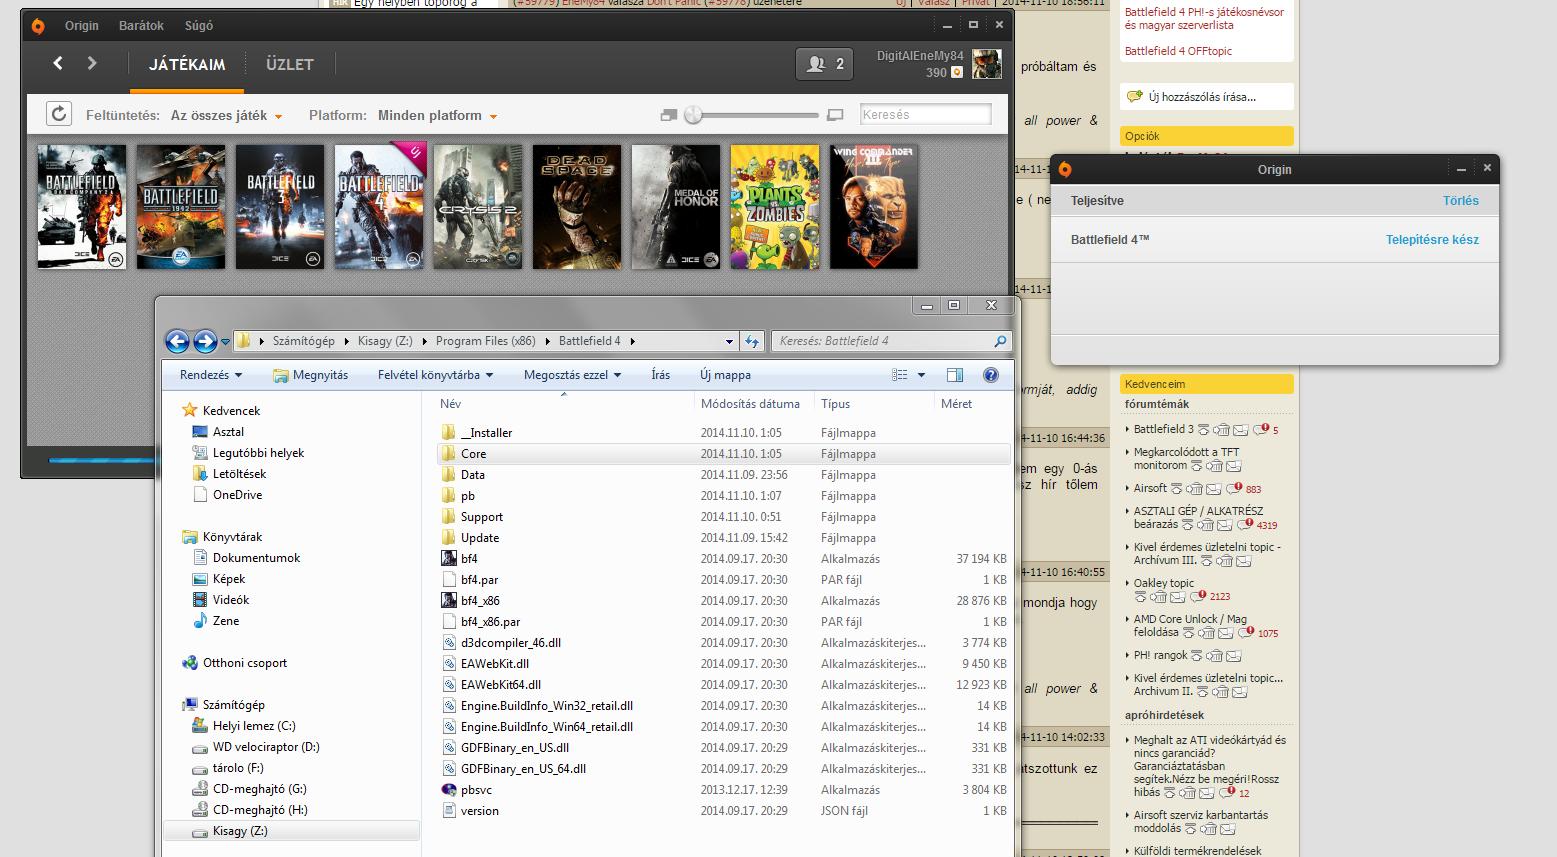Open the friends list counter button
The image size is (1557, 857).
point(825,64)
